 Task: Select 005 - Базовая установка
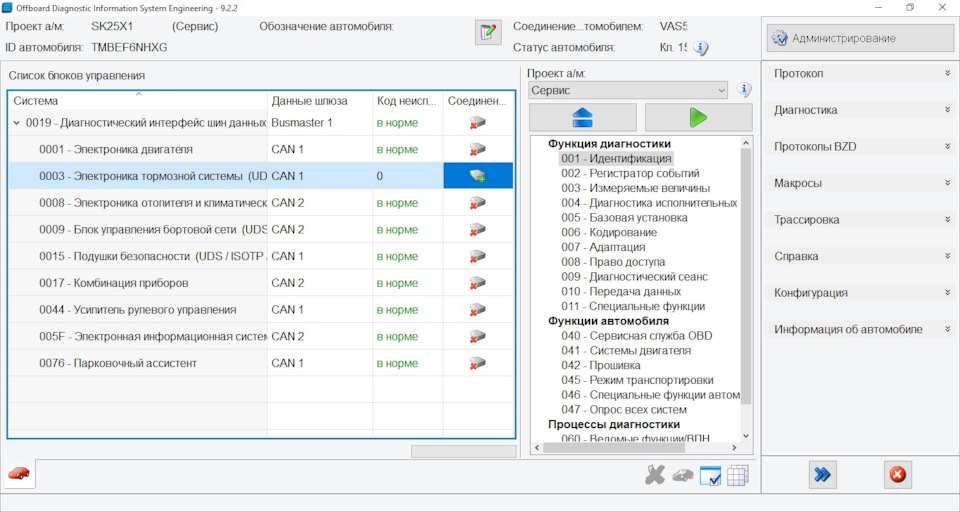(624, 217)
